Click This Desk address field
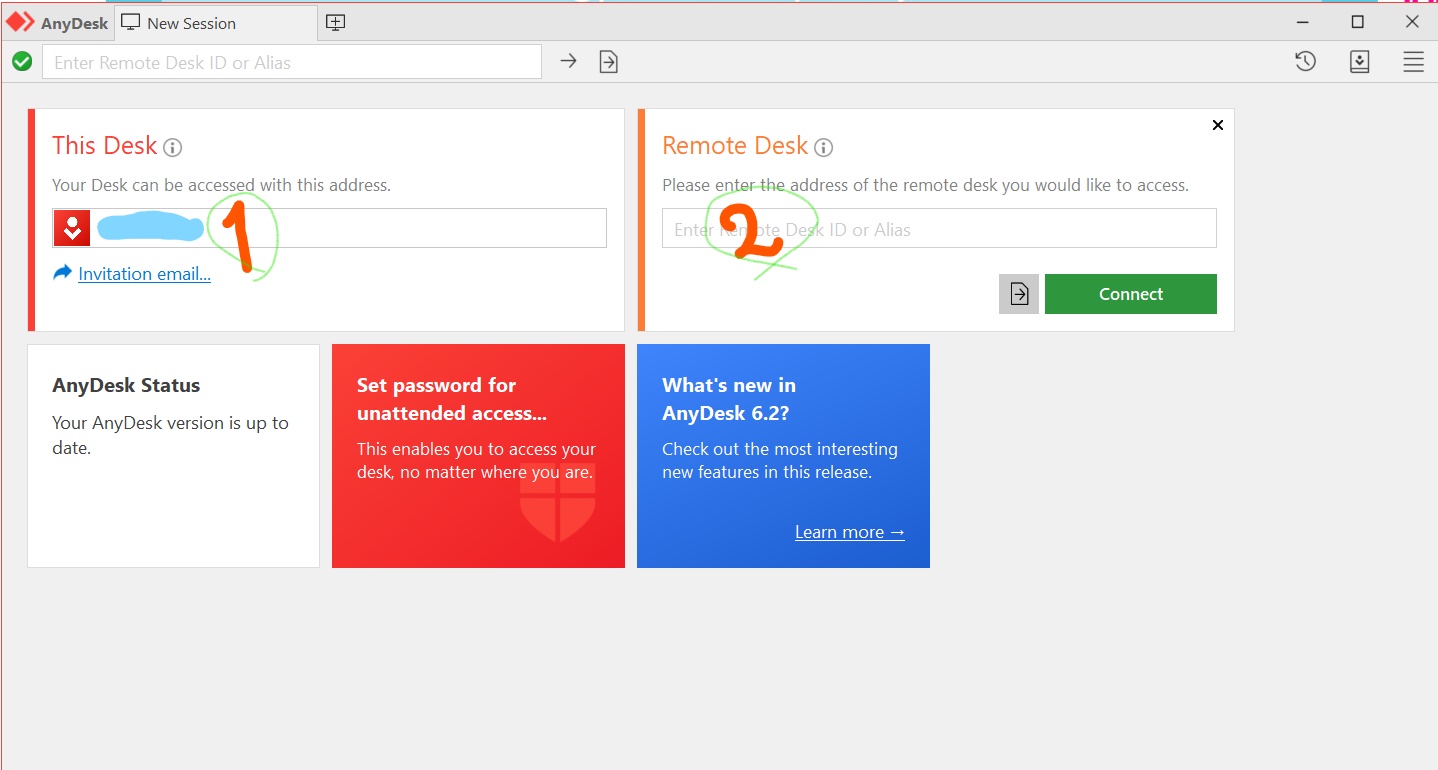The image size is (1438, 770). coord(330,228)
